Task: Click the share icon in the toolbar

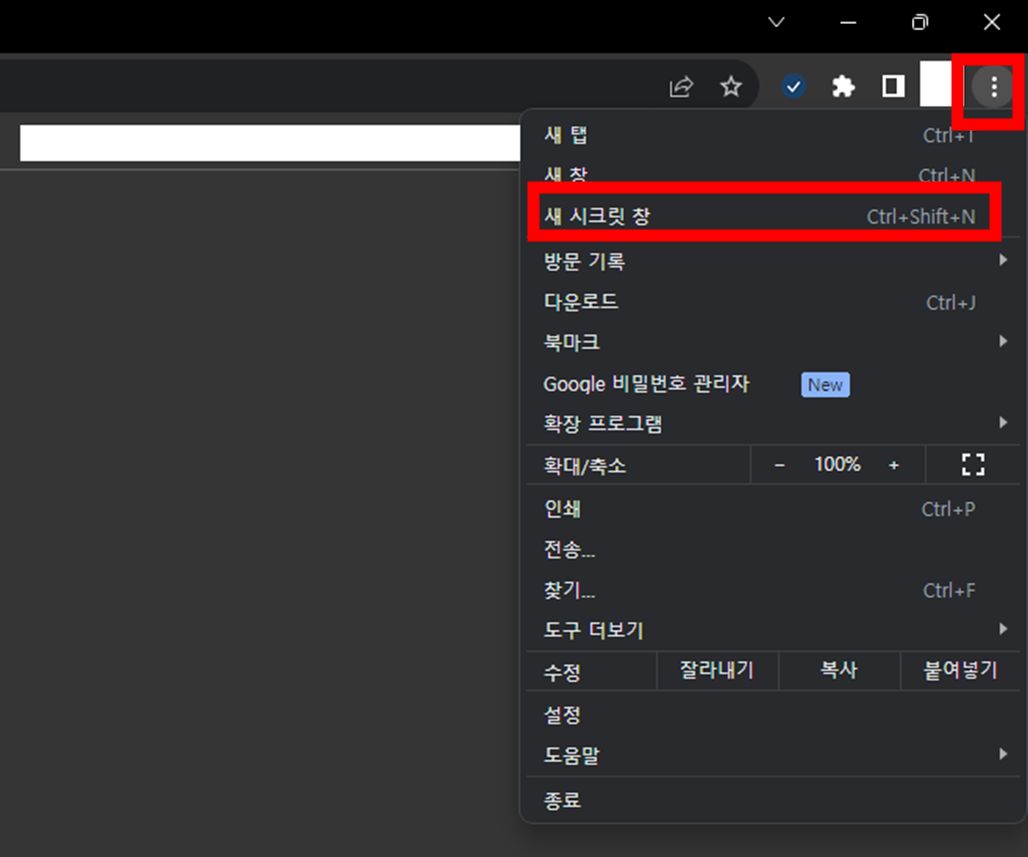Action: [x=680, y=86]
